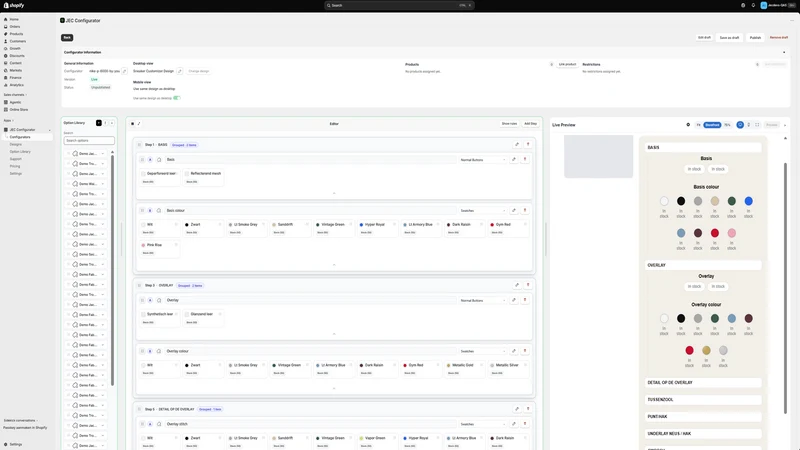Click the Add Step button in the Editor
The height and width of the screenshot is (450, 800).
(x=530, y=123)
